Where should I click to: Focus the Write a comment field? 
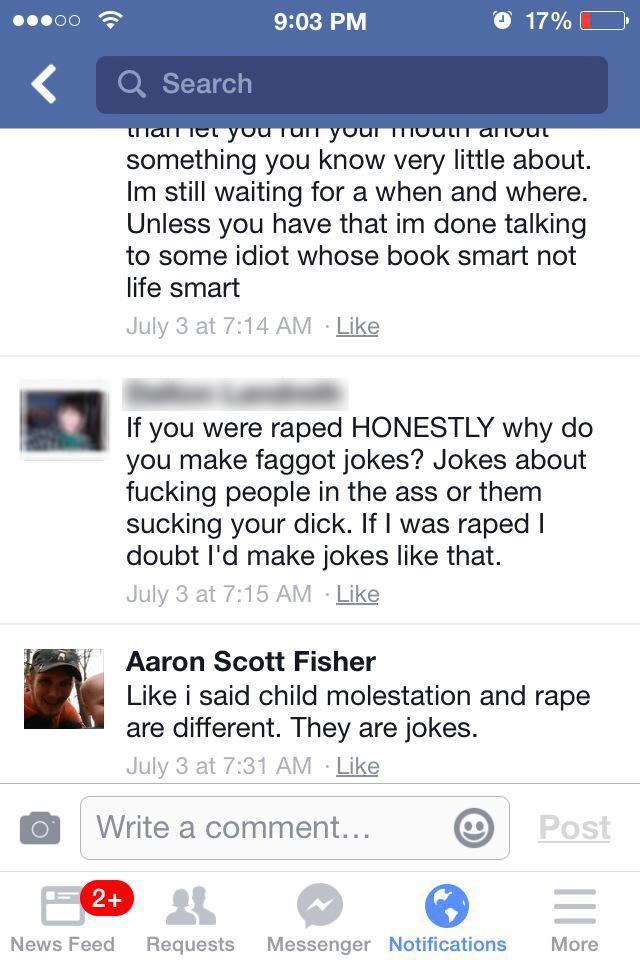[x=295, y=828]
